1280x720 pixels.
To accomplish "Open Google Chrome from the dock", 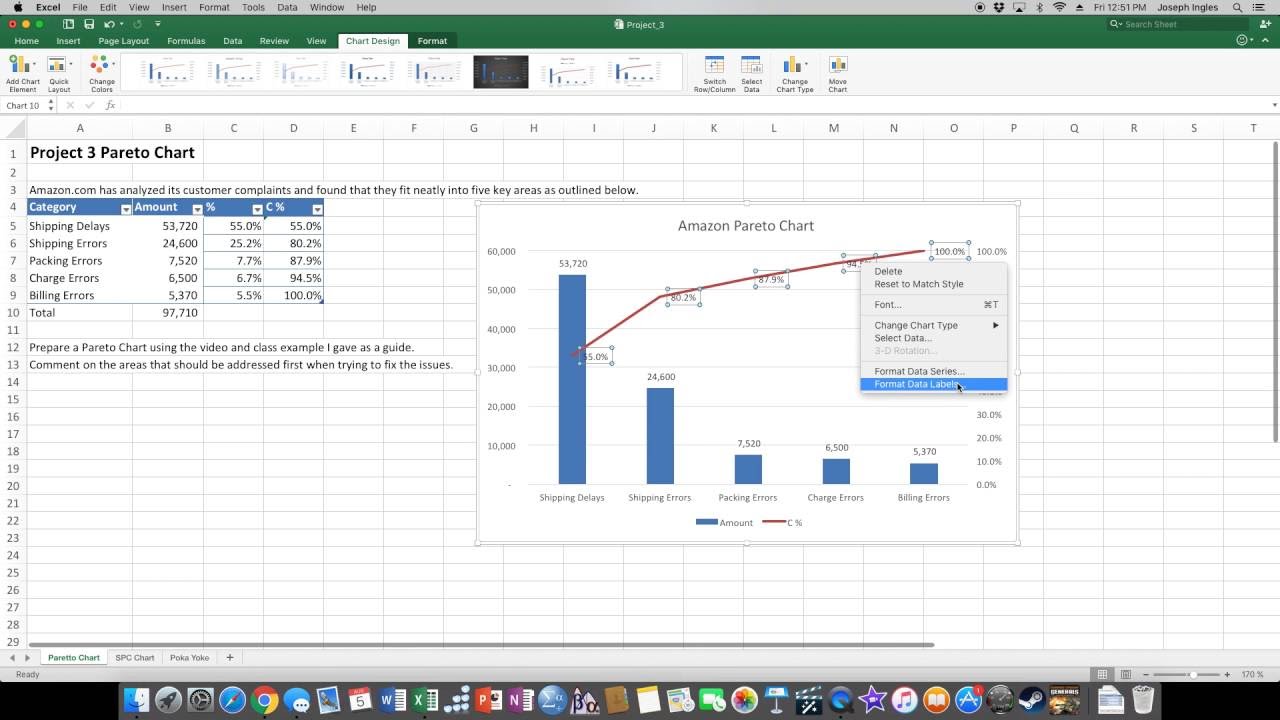I will [265, 700].
